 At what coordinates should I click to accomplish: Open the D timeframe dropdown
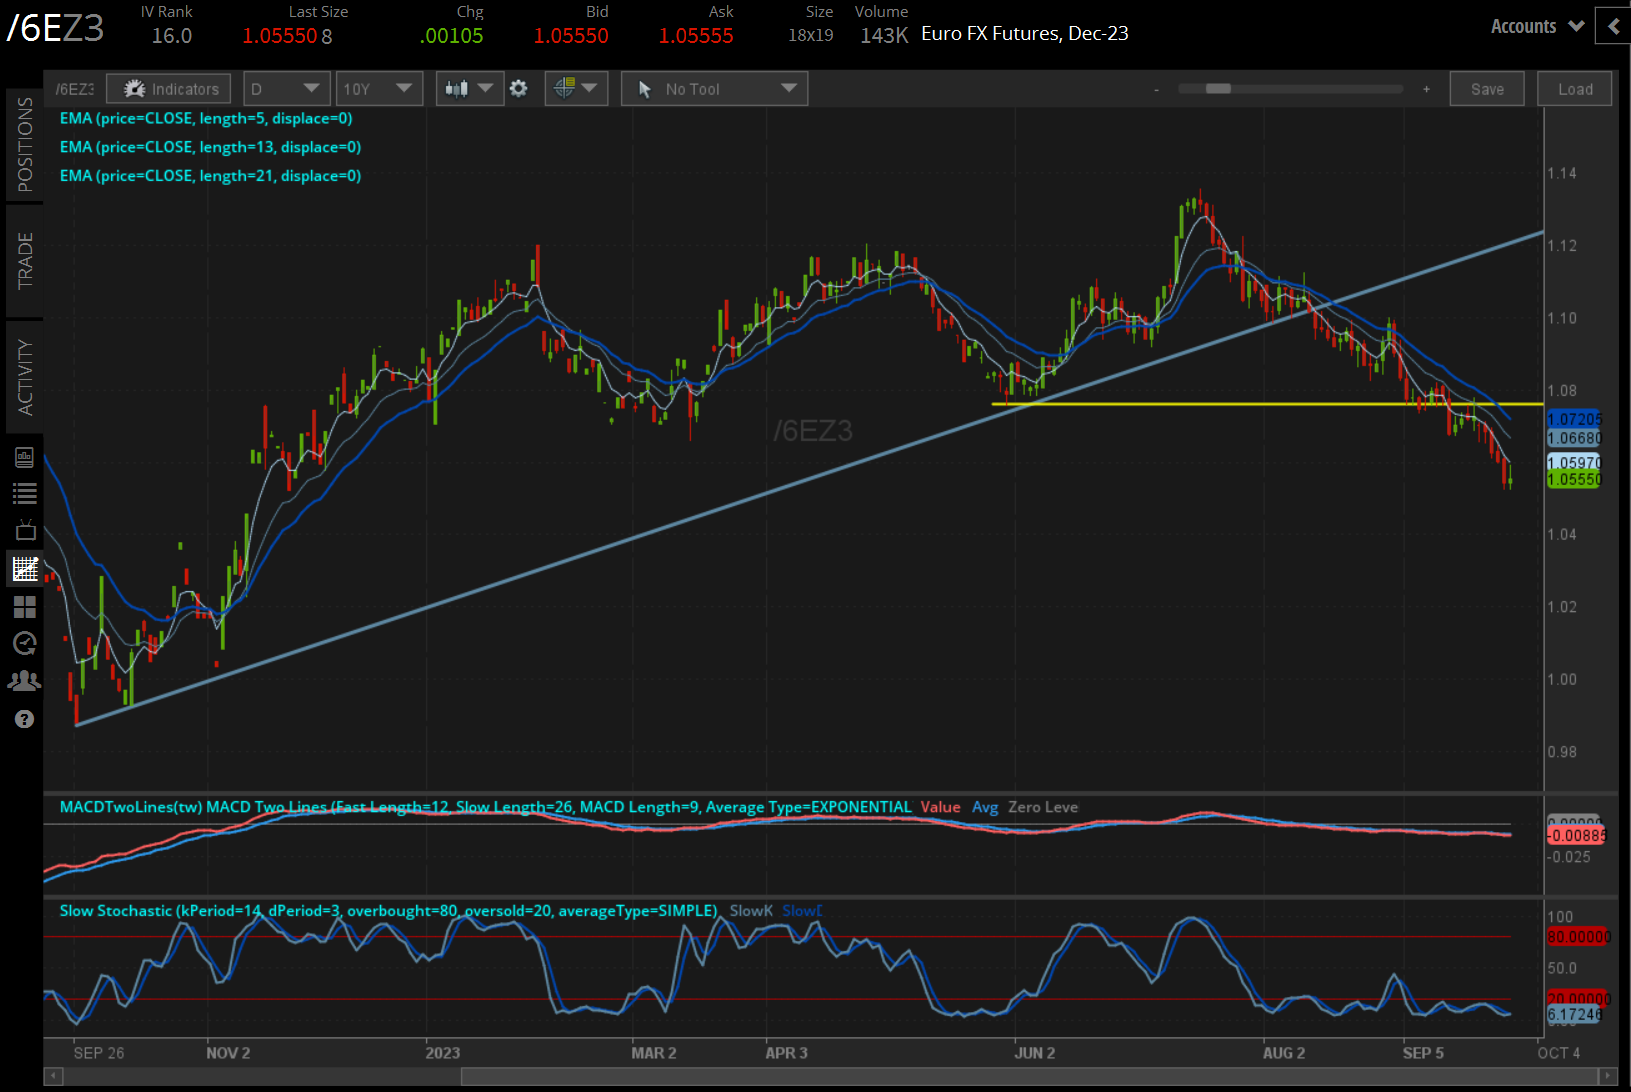[286, 88]
